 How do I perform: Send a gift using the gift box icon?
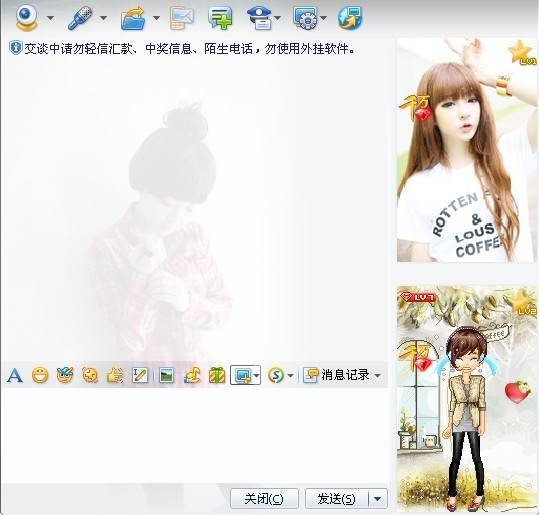click(217, 375)
